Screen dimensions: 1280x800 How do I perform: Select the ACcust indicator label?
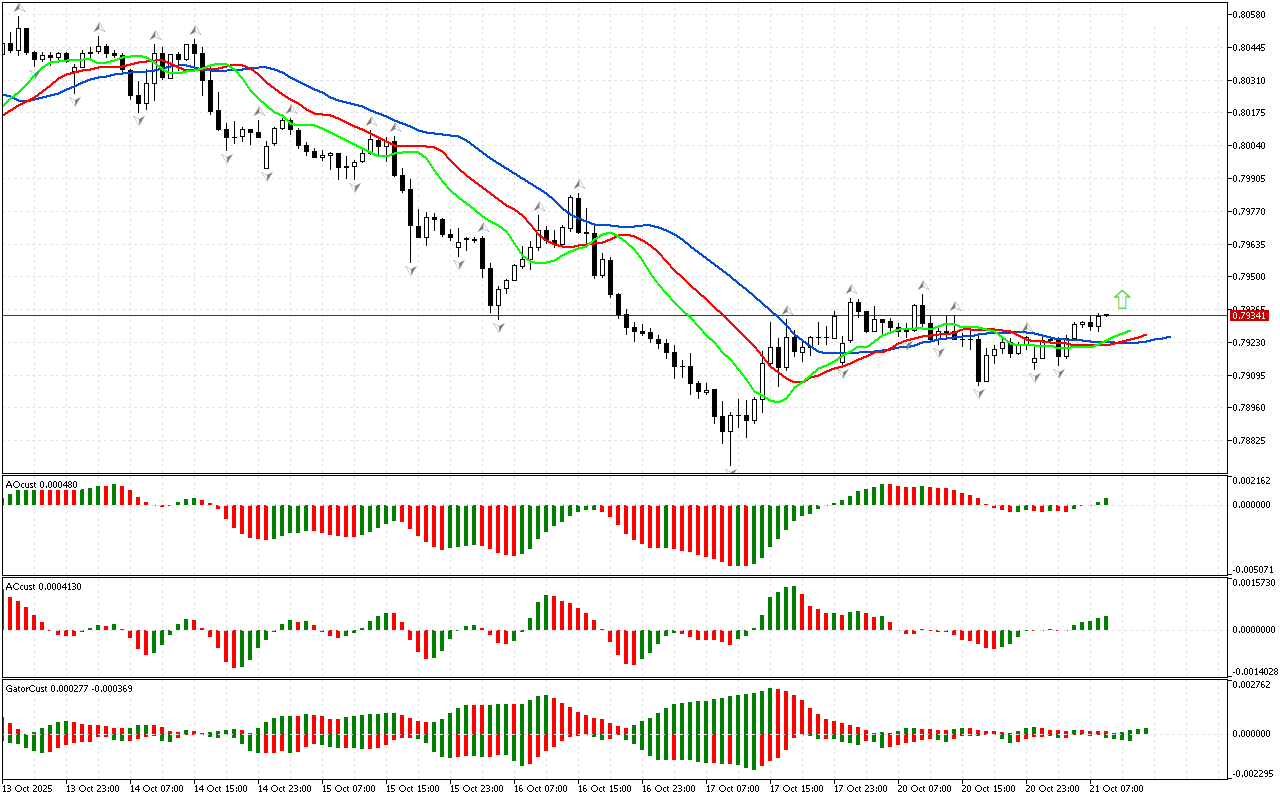coord(43,586)
